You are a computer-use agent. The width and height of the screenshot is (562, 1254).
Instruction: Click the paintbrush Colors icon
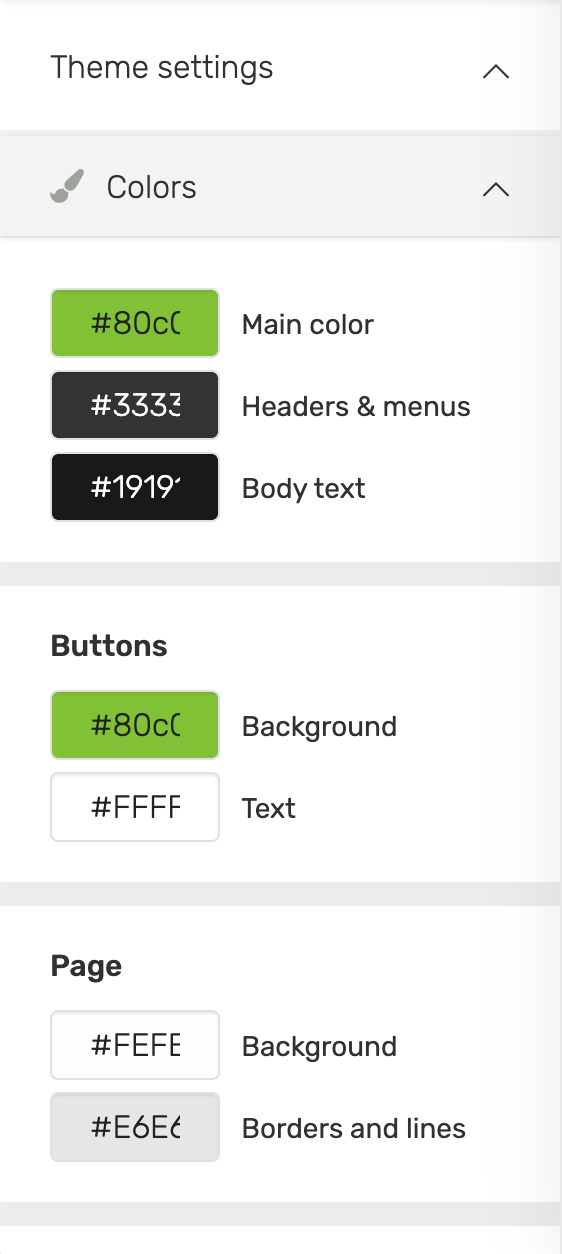pyautogui.click(x=67, y=187)
